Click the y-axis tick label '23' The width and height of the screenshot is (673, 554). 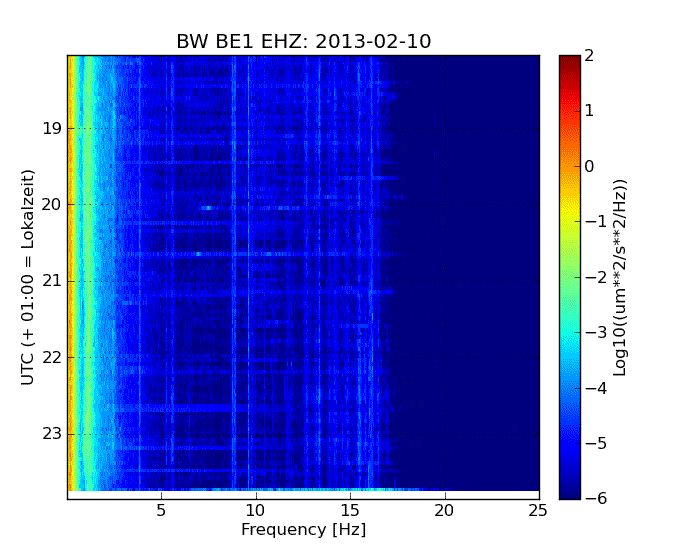(x=52, y=434)
